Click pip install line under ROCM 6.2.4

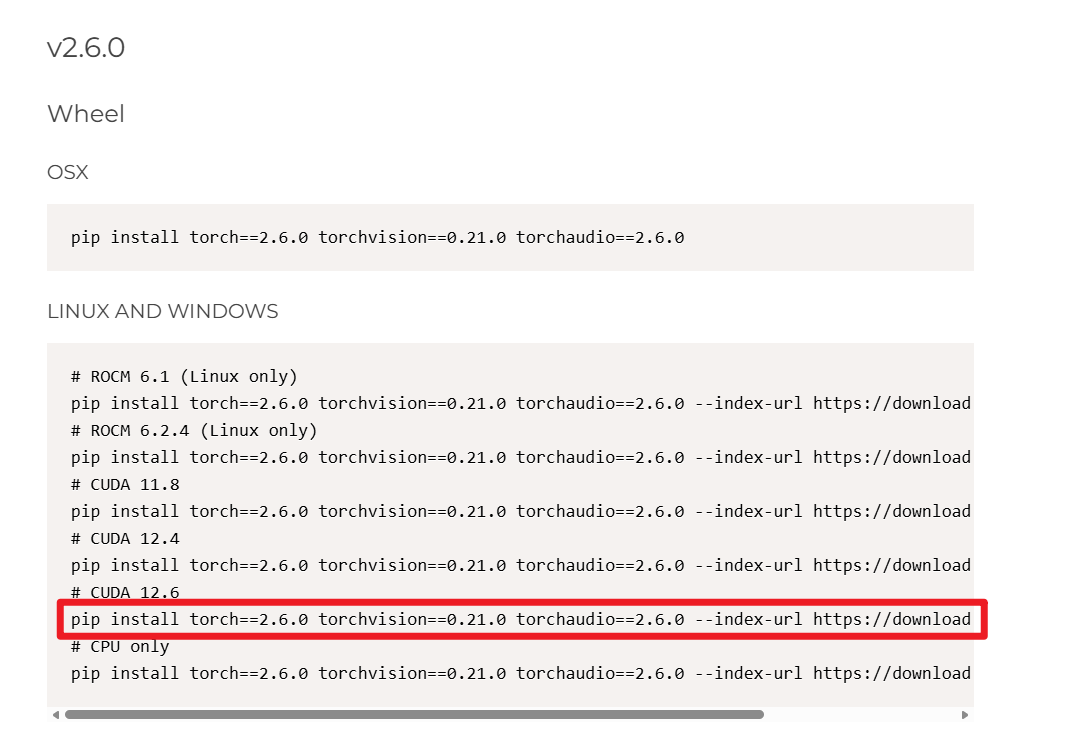tap(521, 457)
